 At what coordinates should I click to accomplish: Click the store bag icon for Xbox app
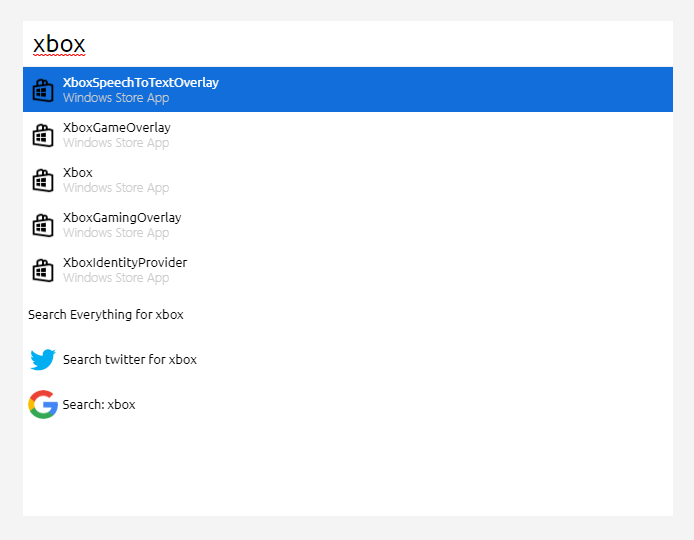point(43,180)
